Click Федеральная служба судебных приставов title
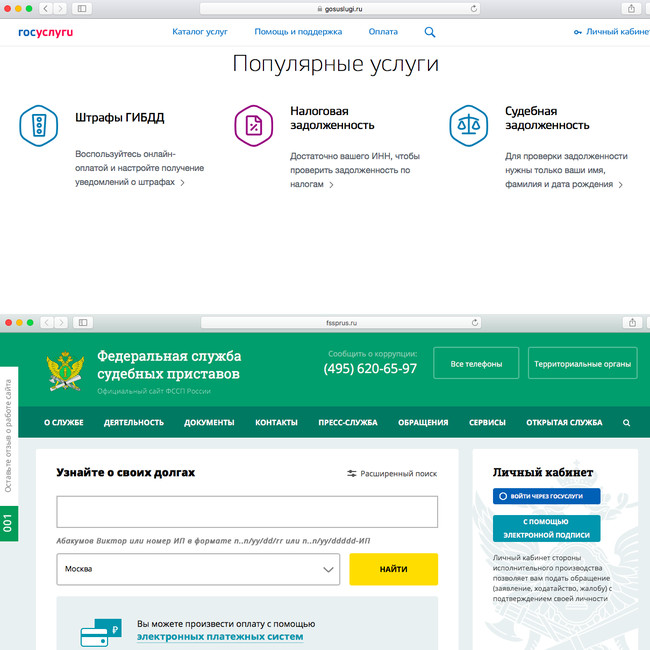This screenshot has width=650, height=650. coord(169,365)
